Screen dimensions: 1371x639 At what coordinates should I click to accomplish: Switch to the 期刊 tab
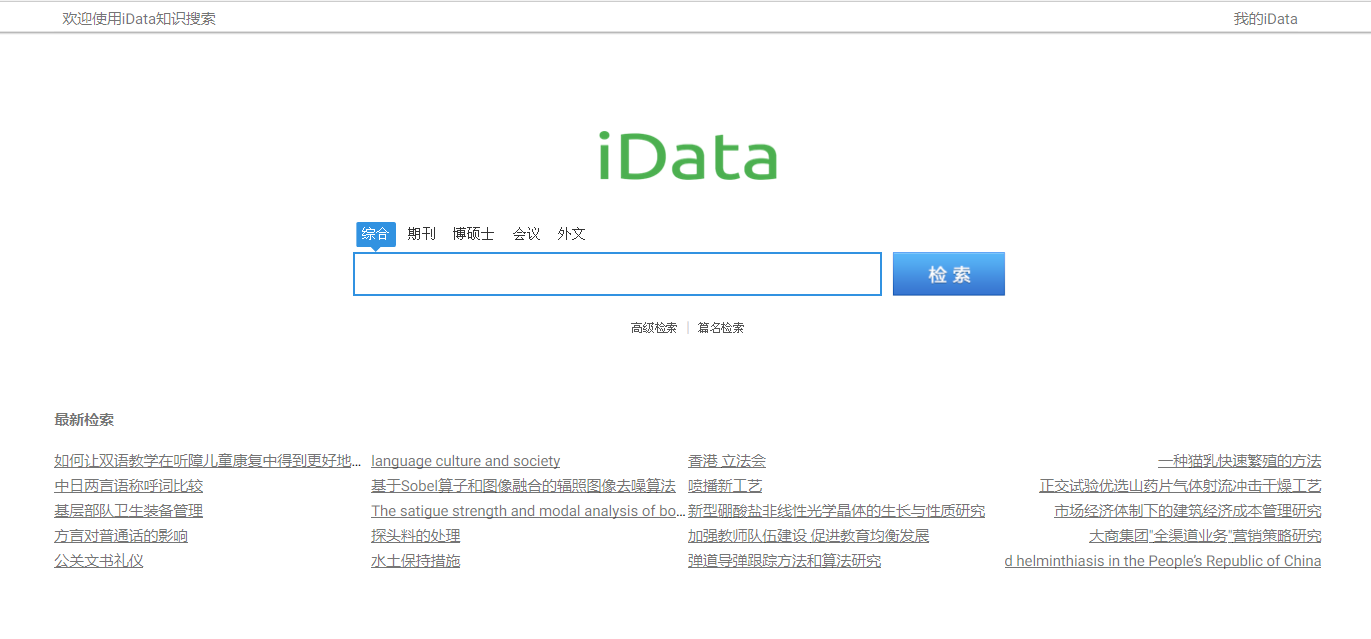[x=421, y=234]
